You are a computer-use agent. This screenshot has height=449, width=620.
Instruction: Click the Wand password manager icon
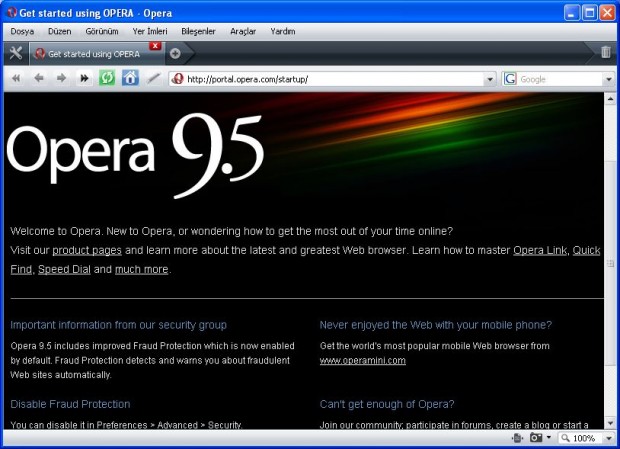coord(153,78)
